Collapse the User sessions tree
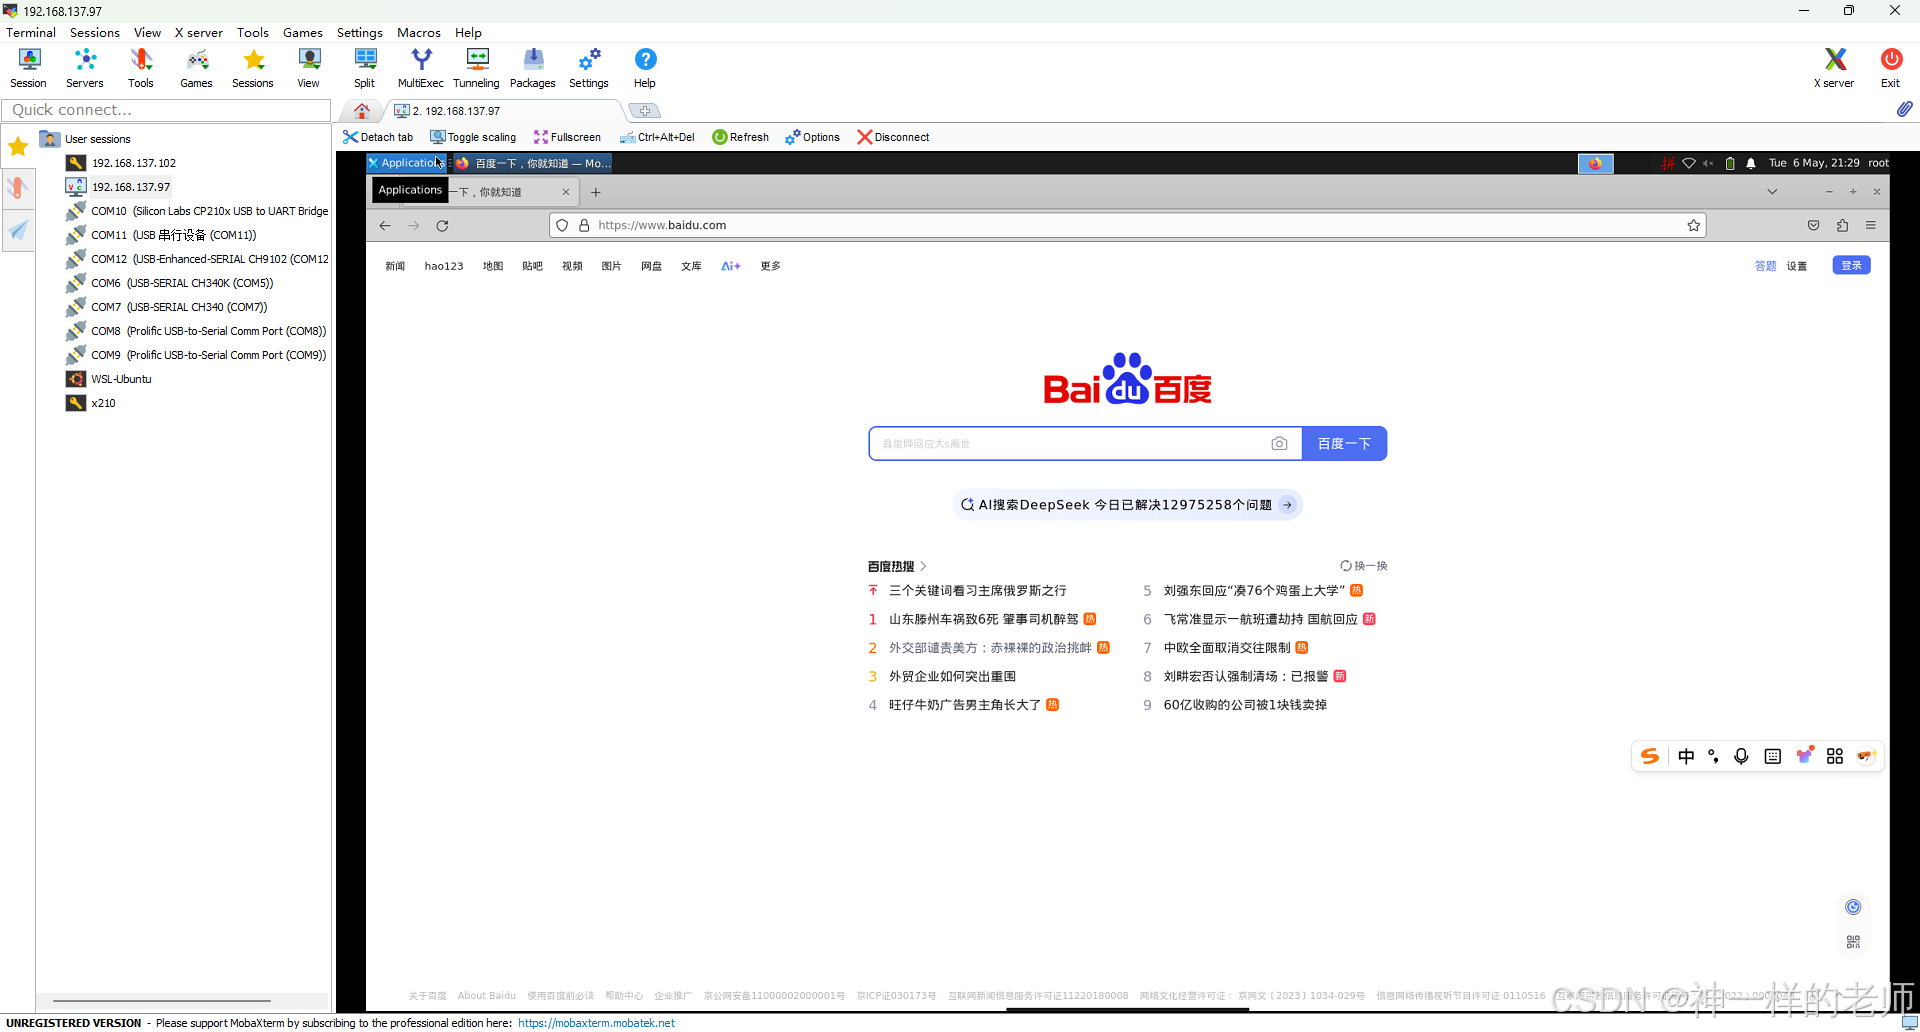 coord(97,139)
